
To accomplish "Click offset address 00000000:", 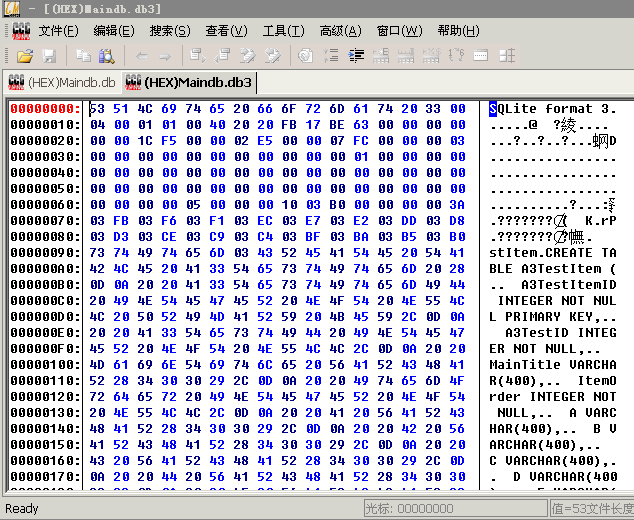I will click(x=45, y=109).
